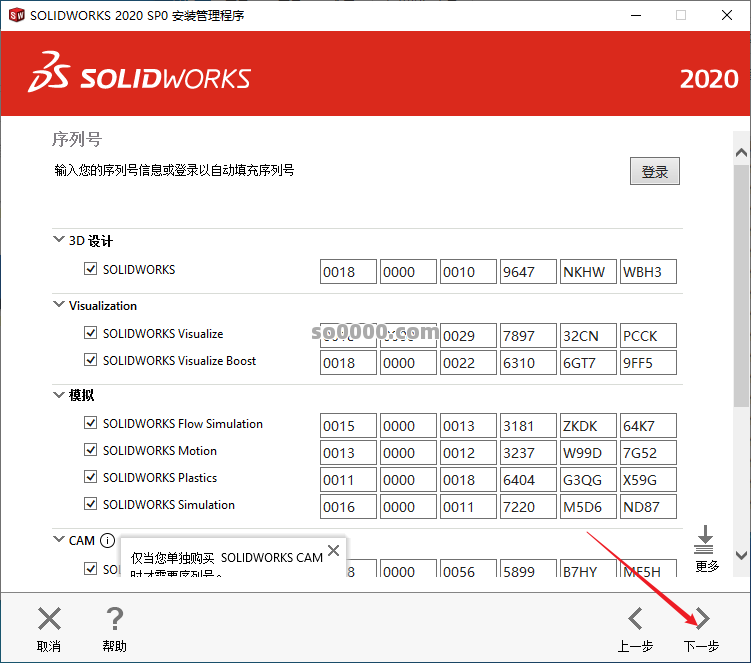Screen dimensions: 751x663
Task: Click the 上一步 label
Action: click(x=635, y=646)
